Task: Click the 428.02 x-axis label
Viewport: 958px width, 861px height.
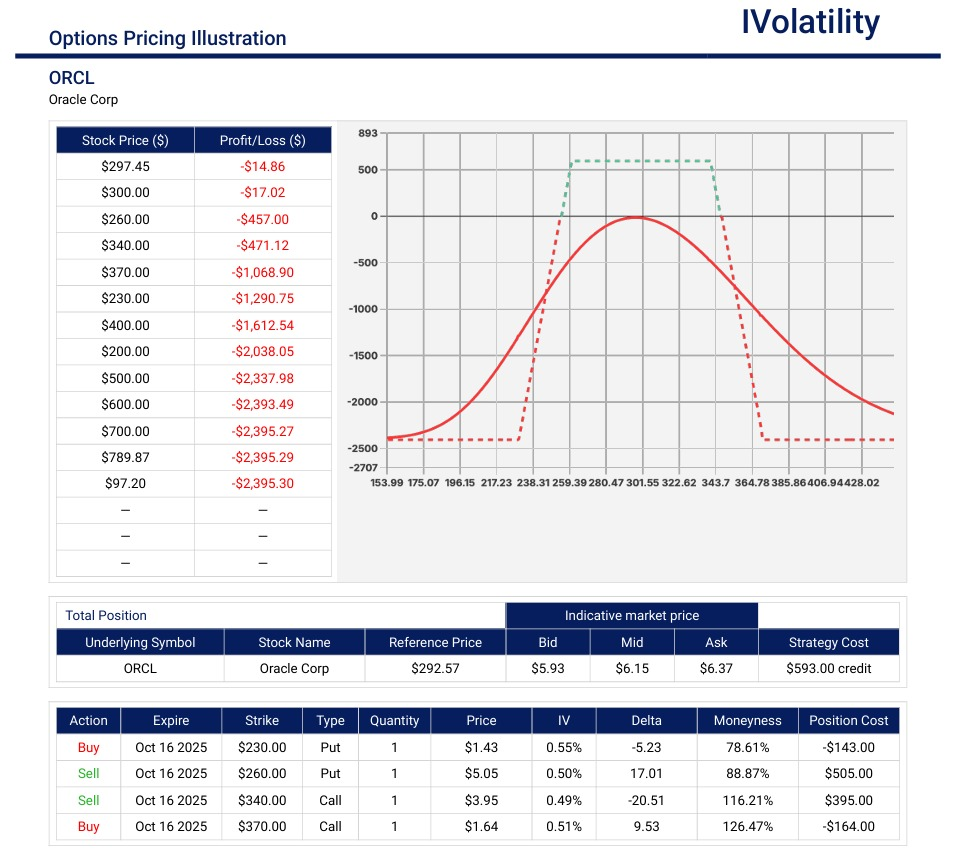Action: 861,483
